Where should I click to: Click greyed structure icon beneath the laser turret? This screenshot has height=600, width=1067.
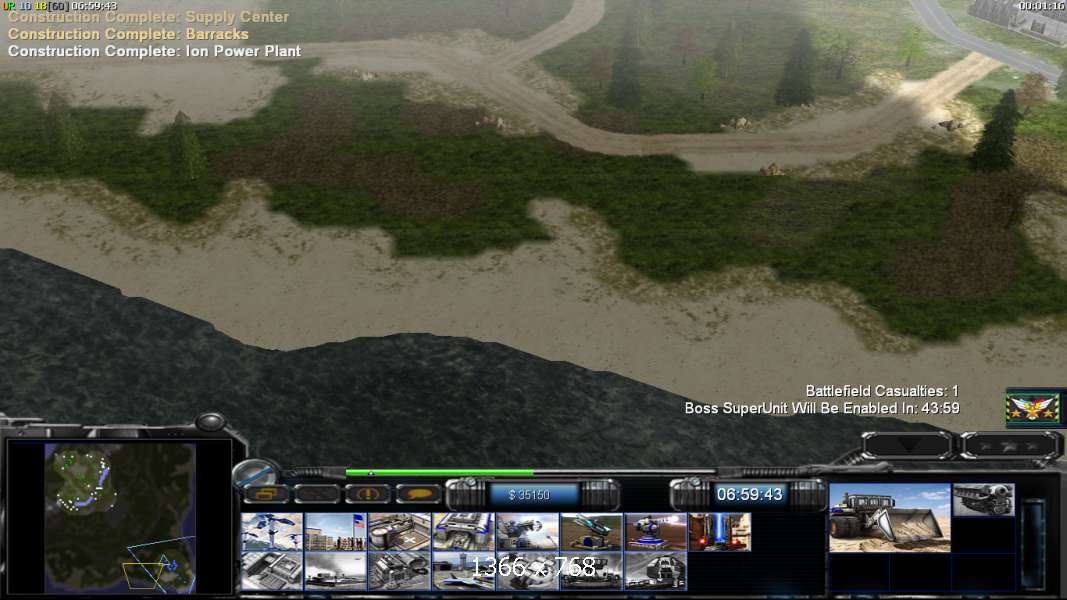(x=591, y=571)
